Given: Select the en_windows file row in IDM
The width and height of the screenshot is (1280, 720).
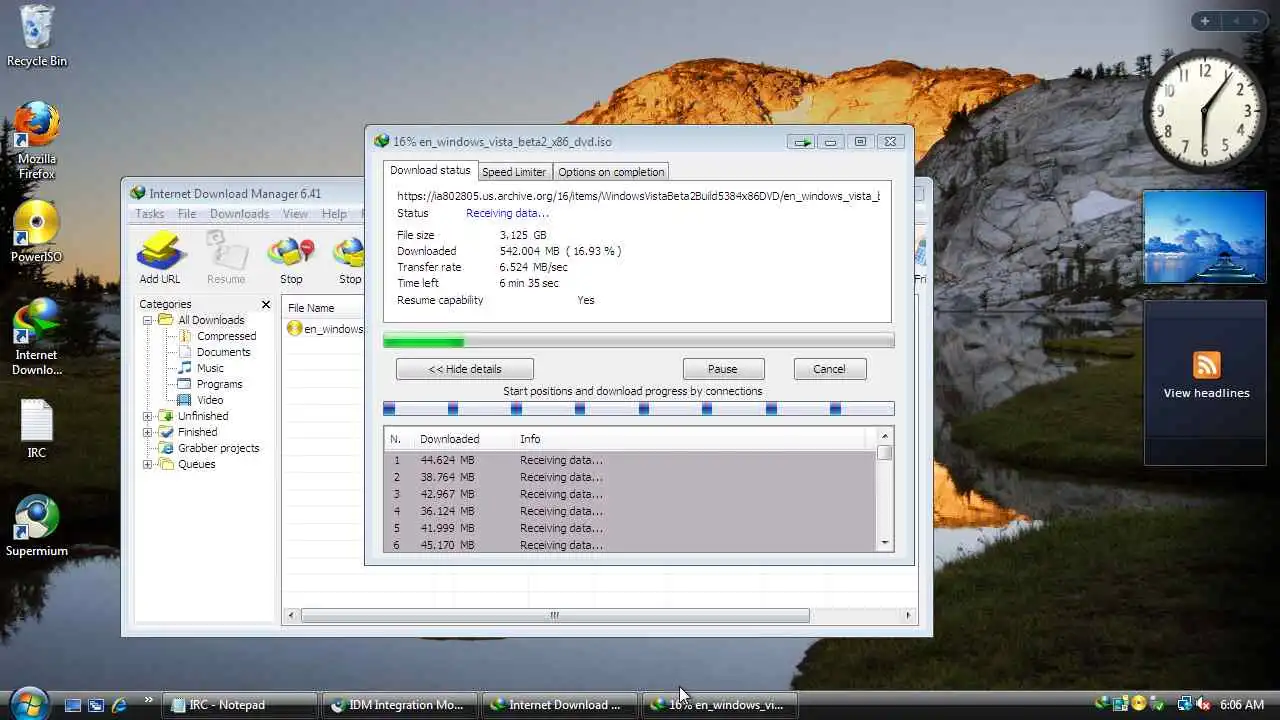Looking at the screenshot, I should (x=324, y=329).
